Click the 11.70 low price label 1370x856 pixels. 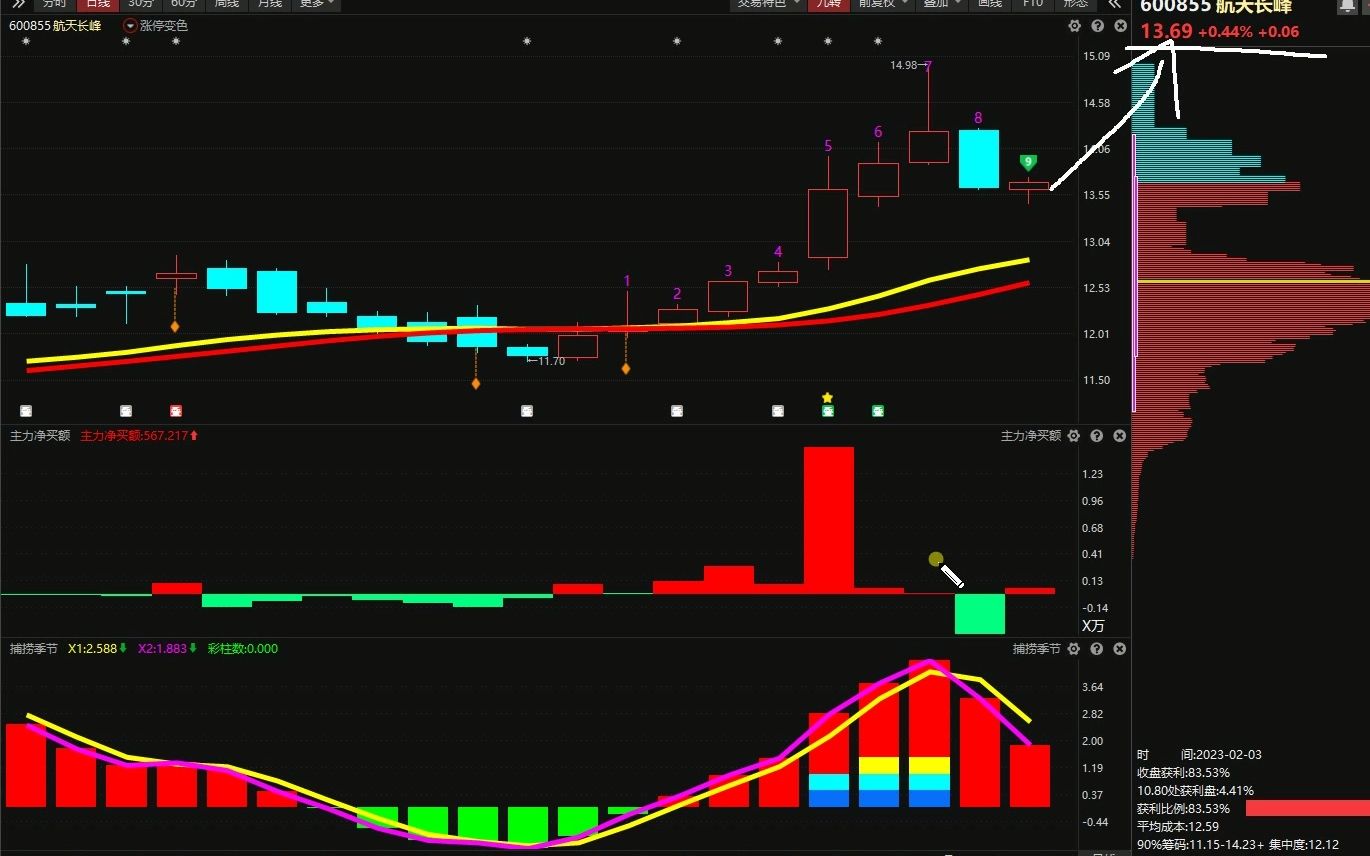click(552, 361)
